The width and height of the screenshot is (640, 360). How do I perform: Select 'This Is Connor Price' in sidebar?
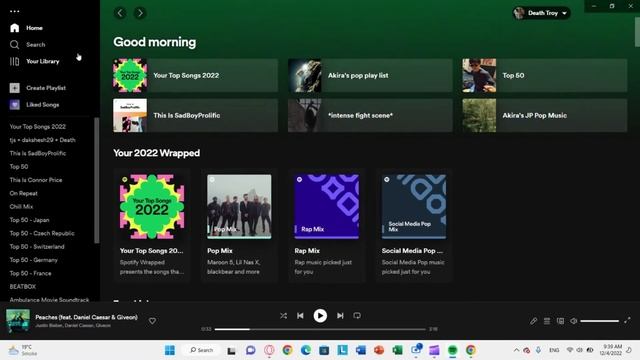coord(36,180)
